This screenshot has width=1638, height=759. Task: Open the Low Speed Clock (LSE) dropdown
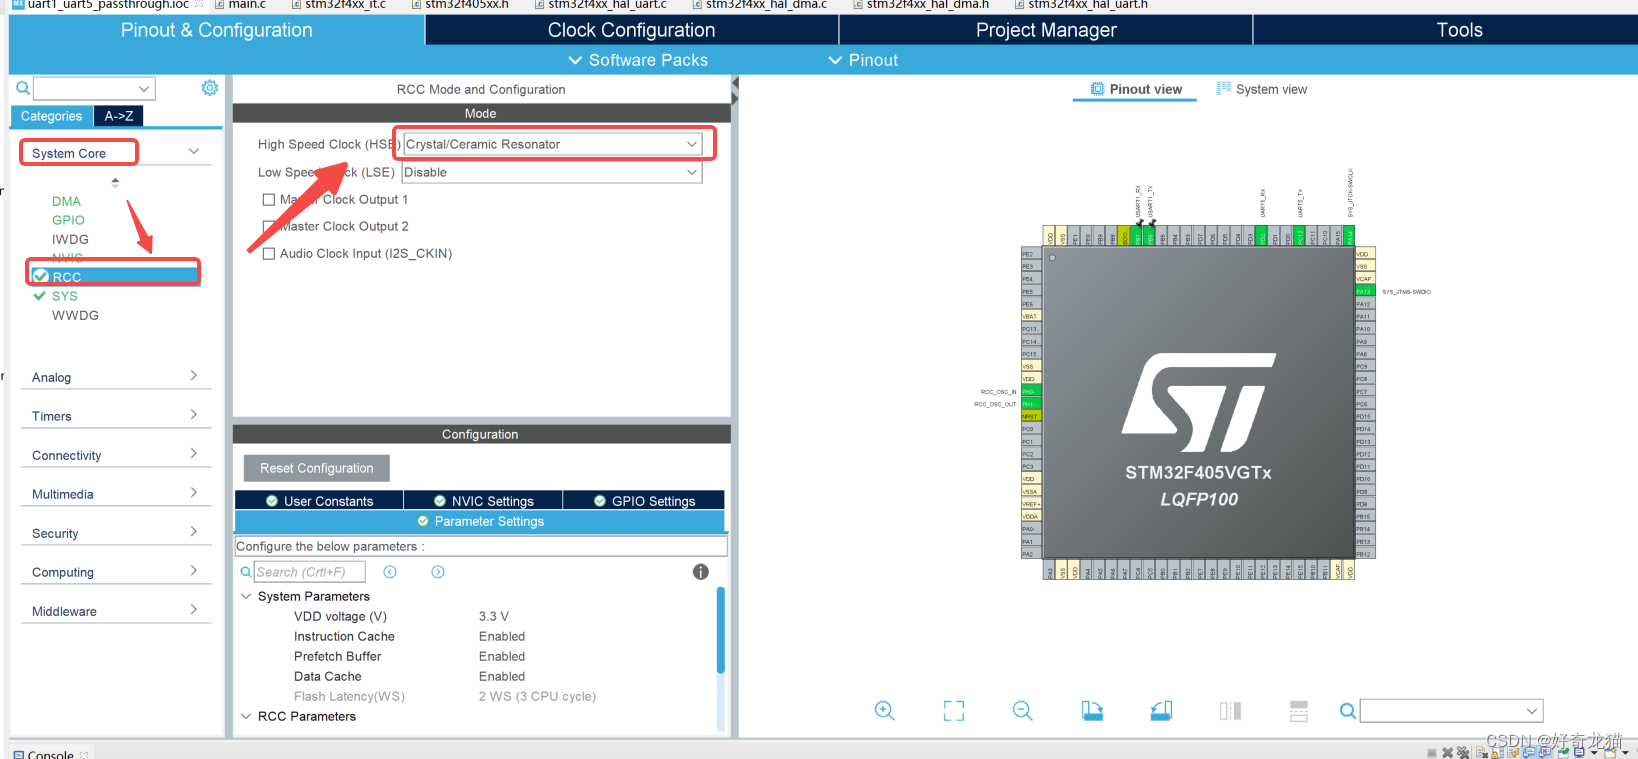pos(552,172)
